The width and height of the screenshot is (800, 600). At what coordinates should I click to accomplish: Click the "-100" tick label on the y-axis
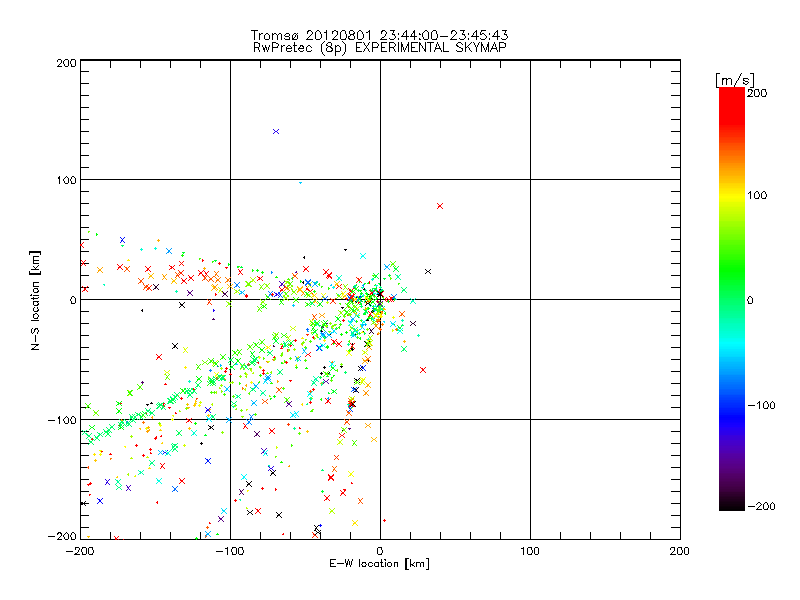(x=62, y=419)
